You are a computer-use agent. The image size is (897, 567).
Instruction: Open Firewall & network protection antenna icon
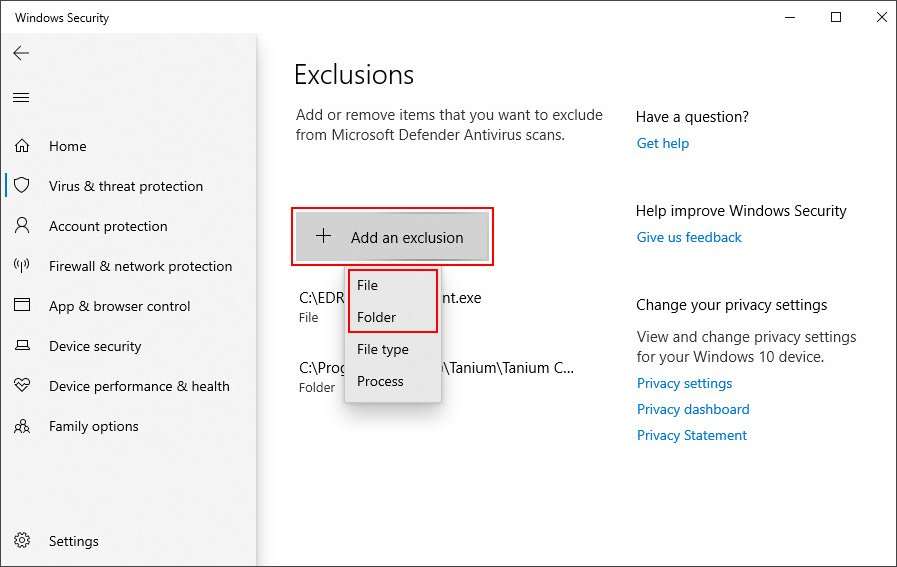click(22, 265)
